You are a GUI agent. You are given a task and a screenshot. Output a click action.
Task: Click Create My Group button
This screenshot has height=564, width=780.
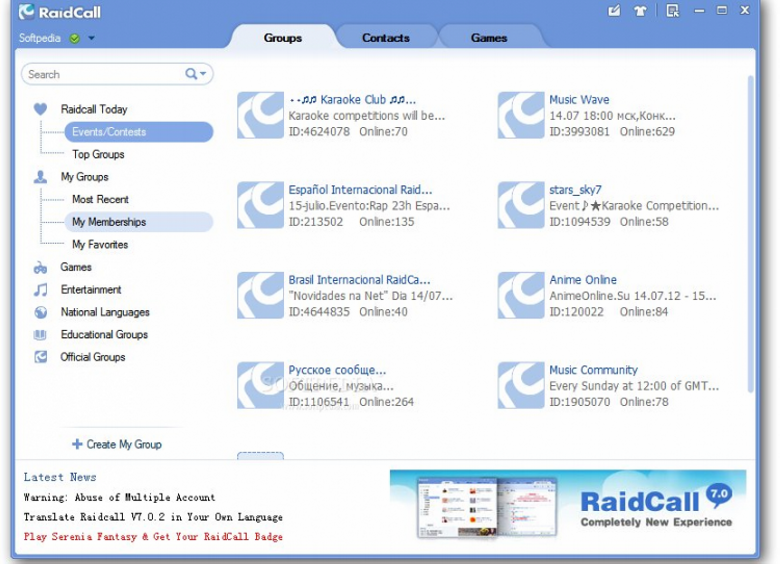(117, 444)
